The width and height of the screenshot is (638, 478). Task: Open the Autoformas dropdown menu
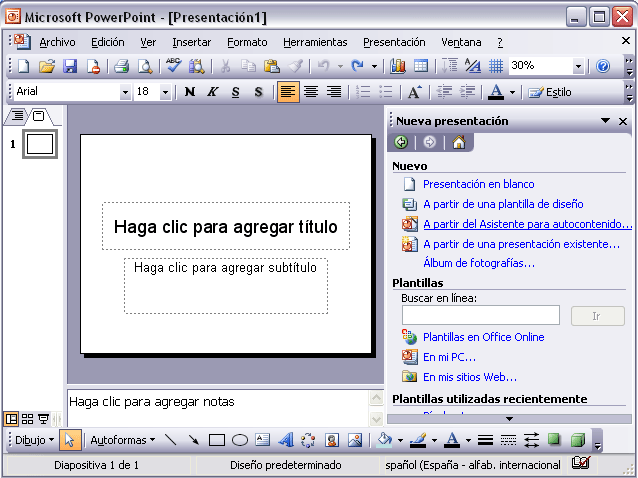[122, 440]
